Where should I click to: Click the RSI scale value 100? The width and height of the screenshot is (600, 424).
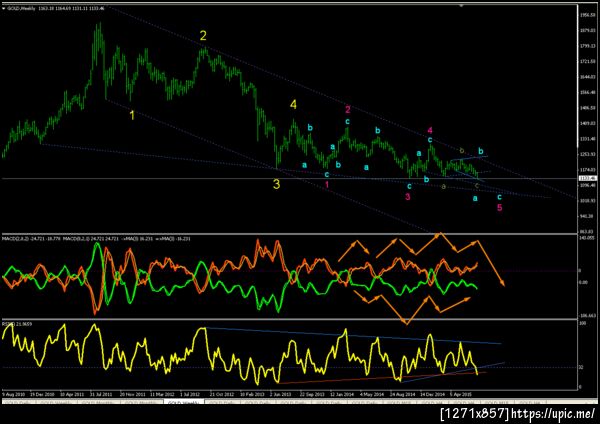coord(583,324)
